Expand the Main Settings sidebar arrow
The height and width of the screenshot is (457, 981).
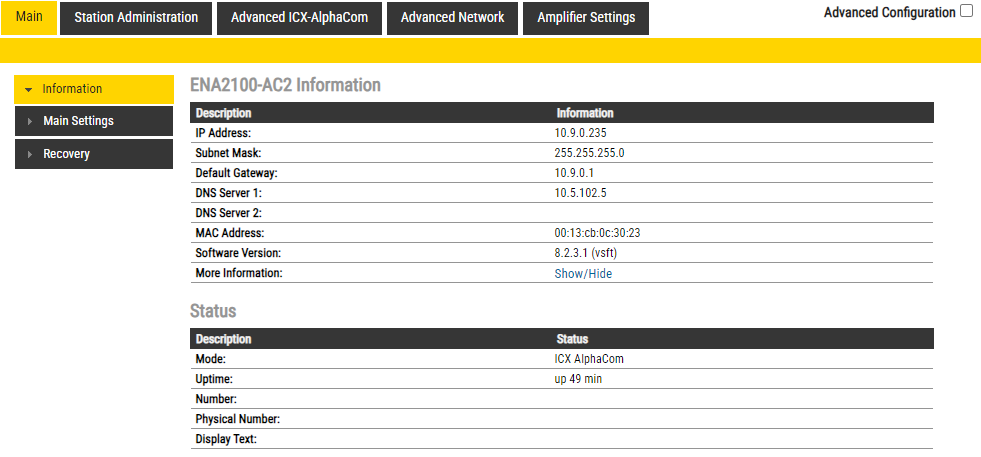pos(30,122)
